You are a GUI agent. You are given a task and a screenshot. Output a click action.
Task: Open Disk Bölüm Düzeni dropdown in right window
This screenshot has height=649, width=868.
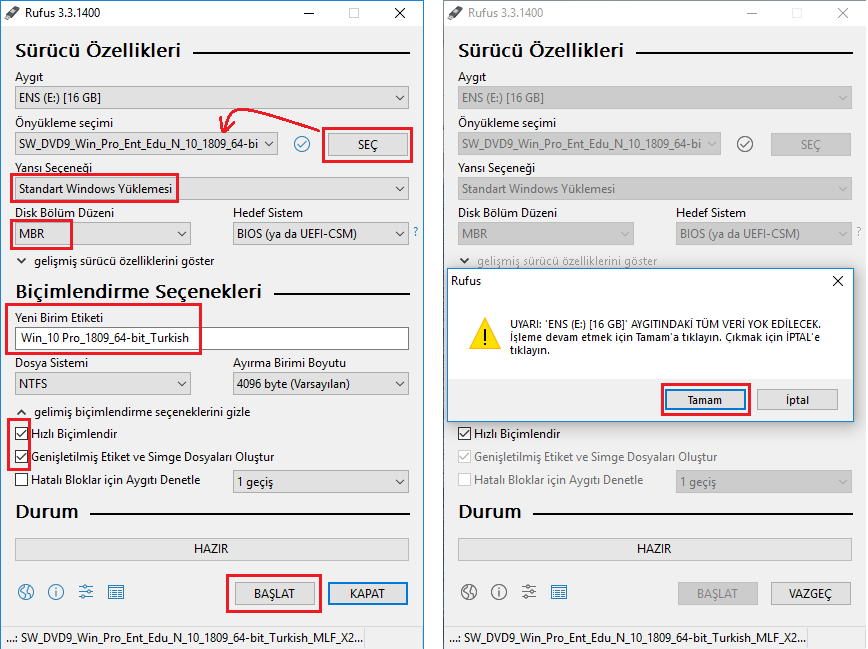pos(546,234)
